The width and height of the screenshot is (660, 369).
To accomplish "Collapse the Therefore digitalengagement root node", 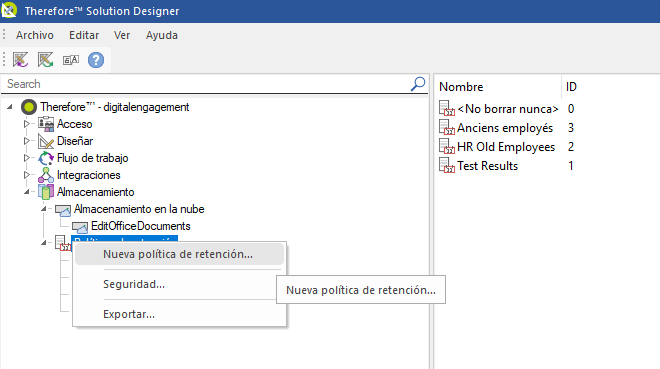I will click(x=10, y=107).
